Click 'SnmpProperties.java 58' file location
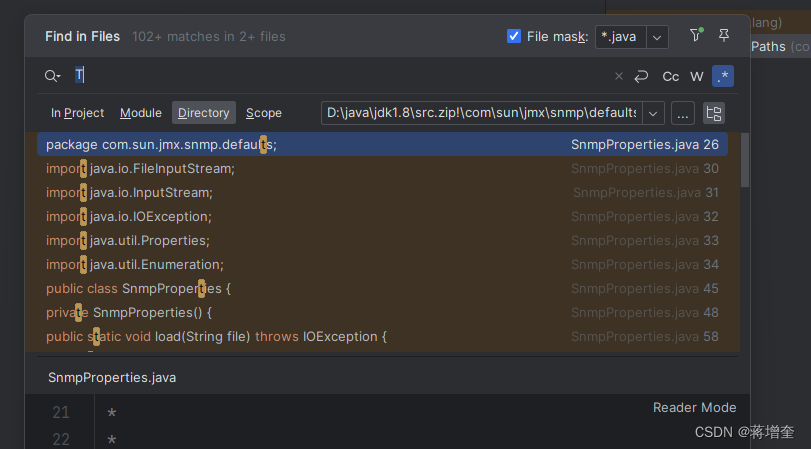The height and width of the screenshot is (449, 811). 644,337
